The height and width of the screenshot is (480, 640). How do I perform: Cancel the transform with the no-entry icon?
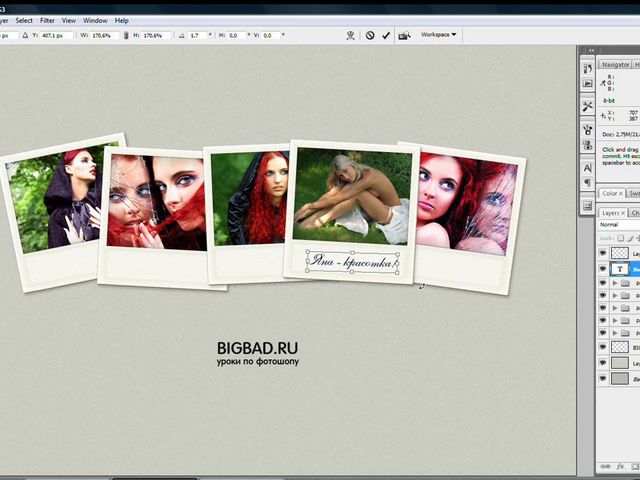[x=370, y=36]
